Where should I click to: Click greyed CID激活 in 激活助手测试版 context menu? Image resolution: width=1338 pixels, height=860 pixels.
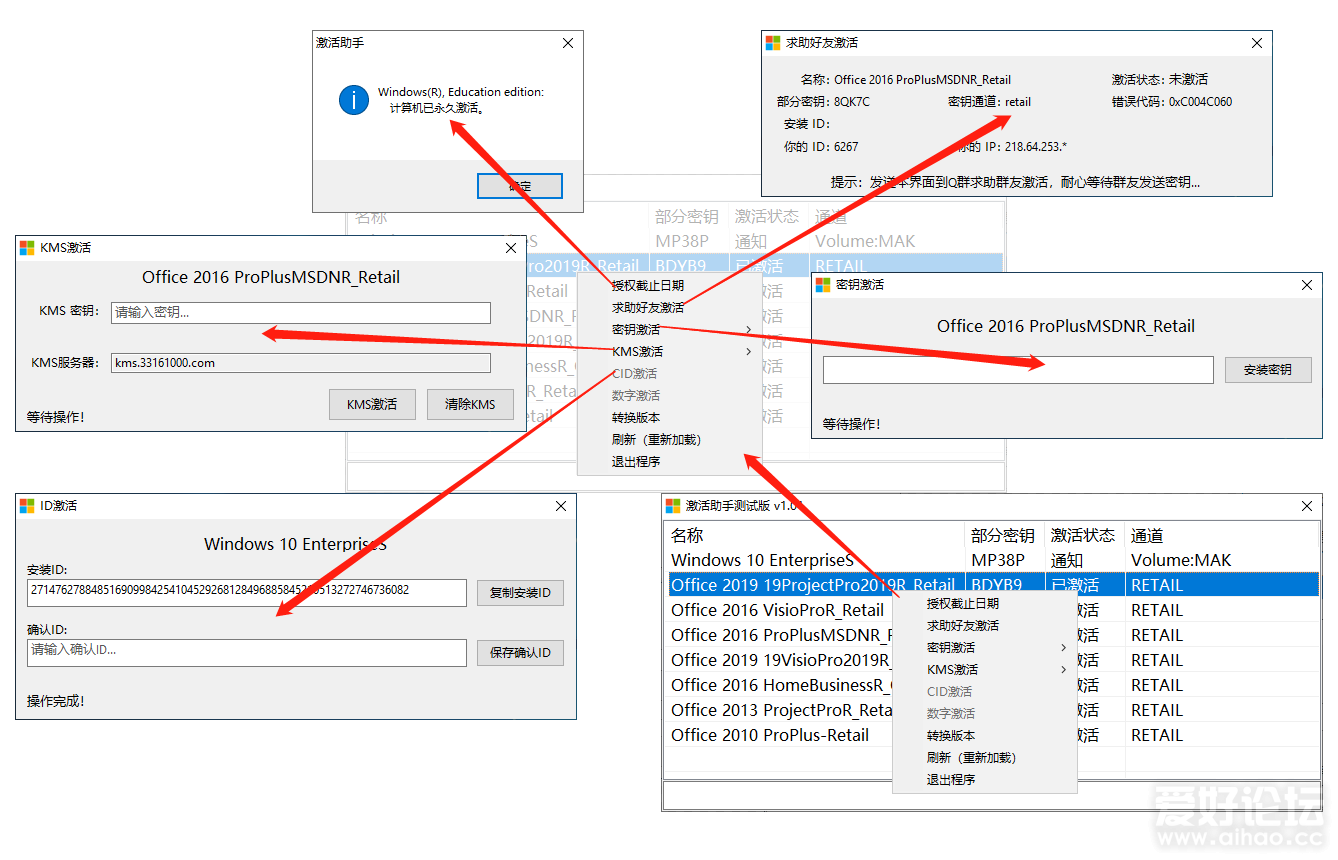[949, 692]
